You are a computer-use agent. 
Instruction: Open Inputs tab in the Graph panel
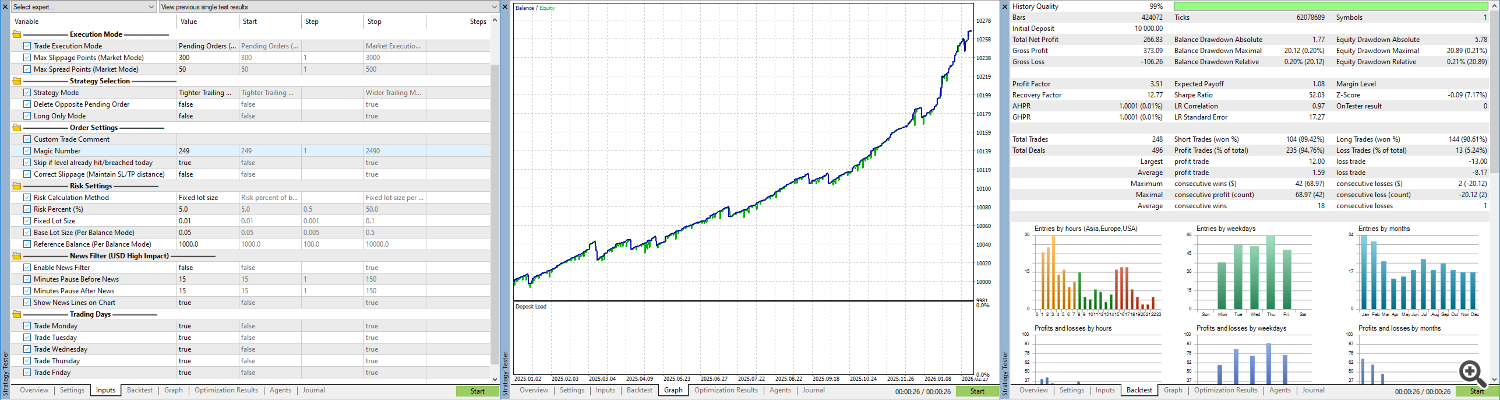coord(605,390)
